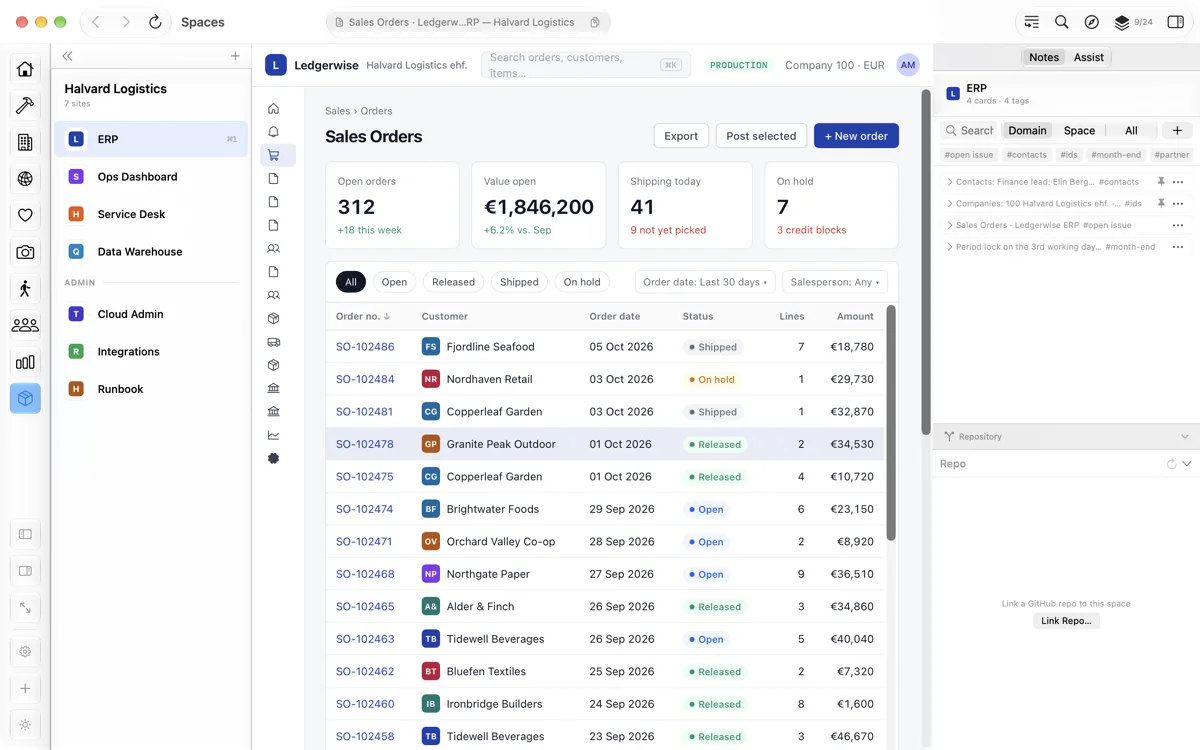Open the camera icon in left dock
The image size is (1200, 750).
coord(25,253)
